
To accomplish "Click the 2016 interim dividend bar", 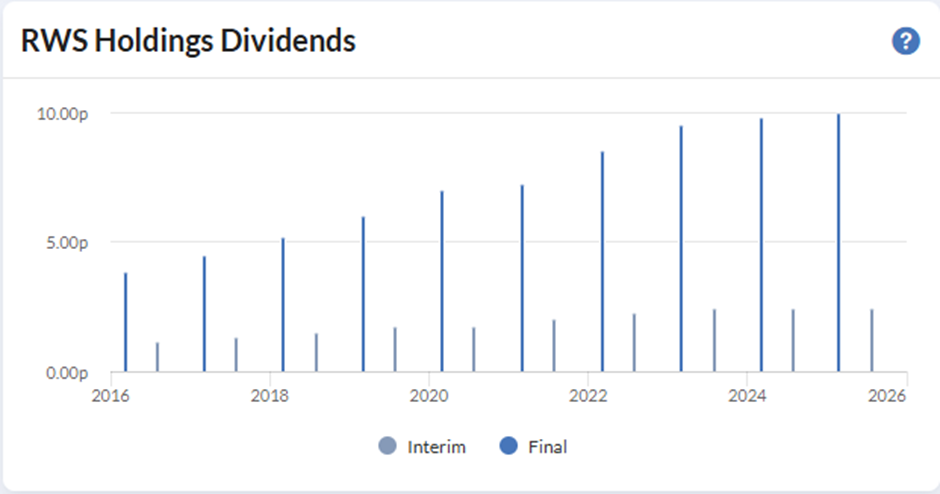I will pyautogui.click(x=158, y=357).
